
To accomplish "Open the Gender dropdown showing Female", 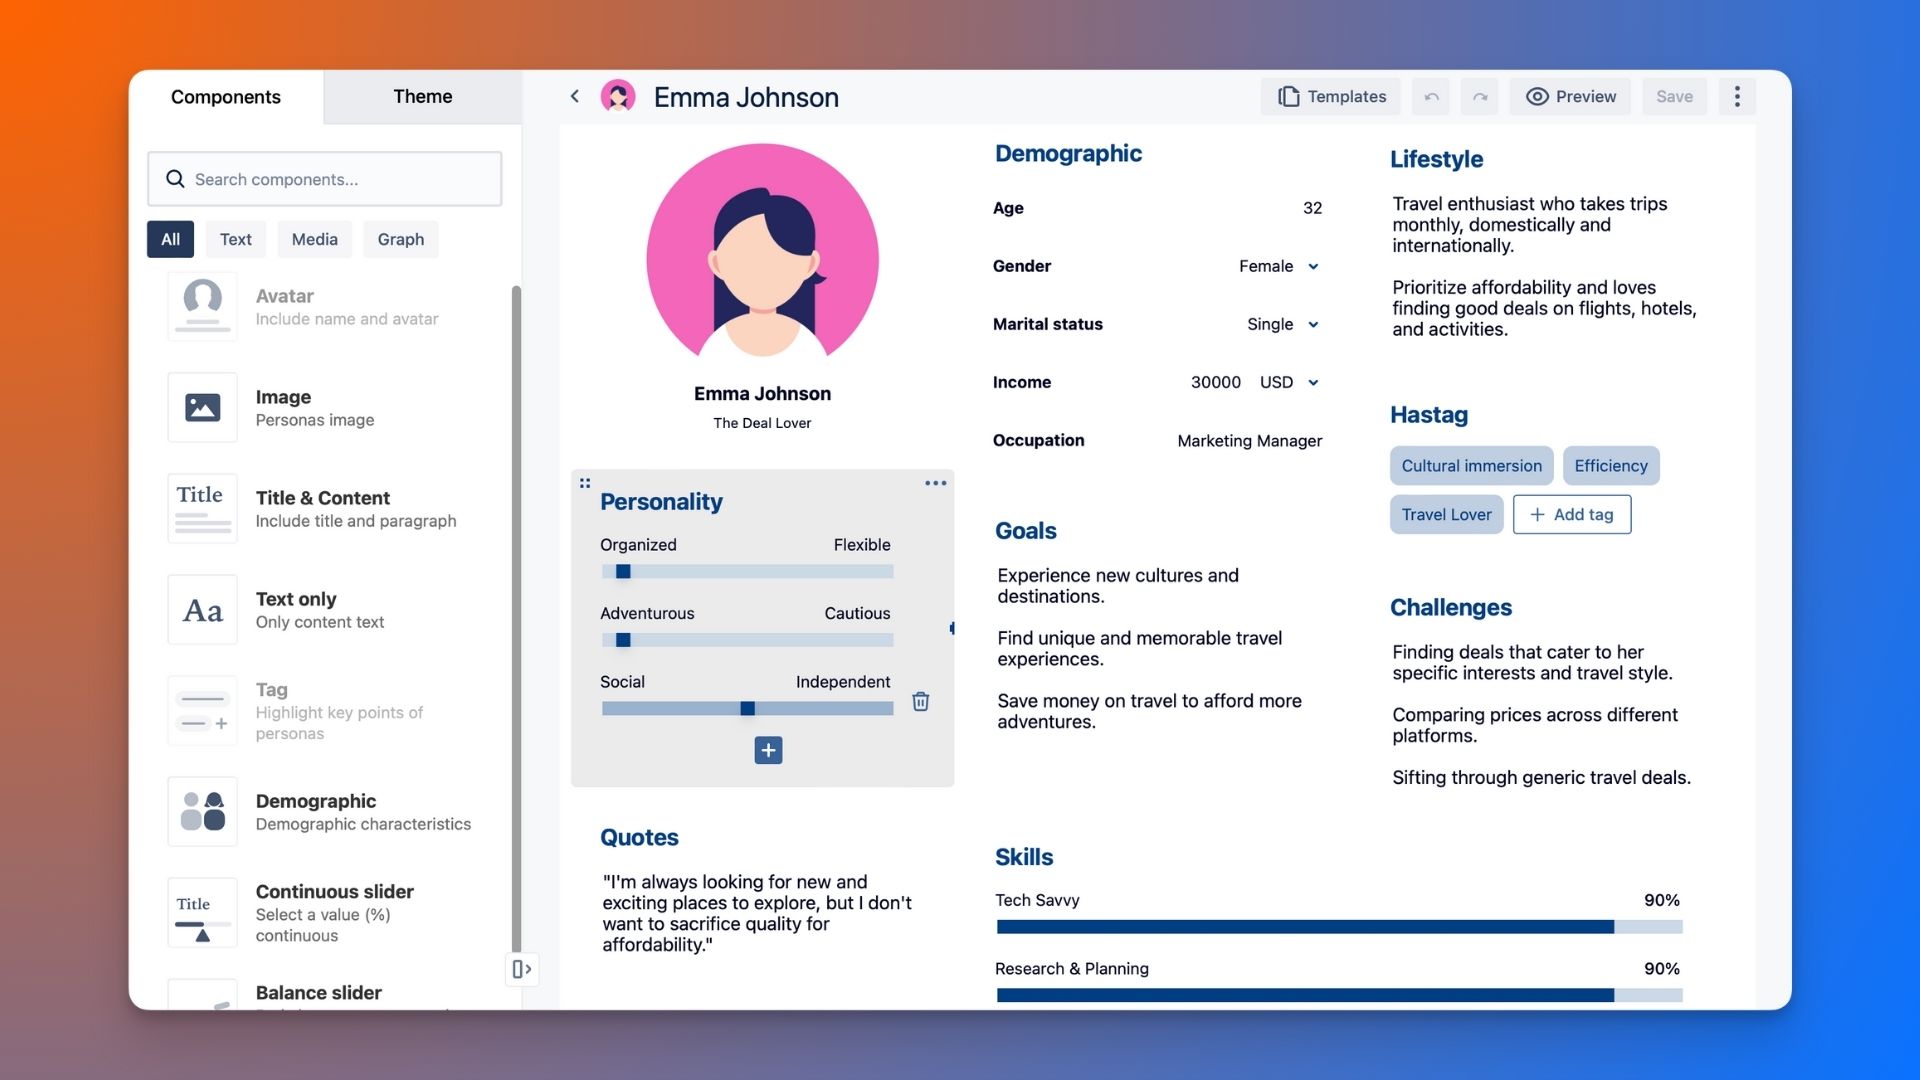I will [1314, 266].
